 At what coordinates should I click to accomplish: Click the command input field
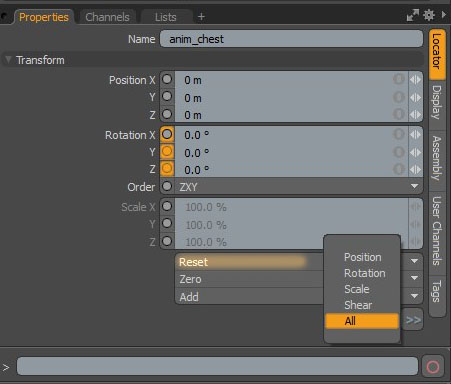pos(217,366)
